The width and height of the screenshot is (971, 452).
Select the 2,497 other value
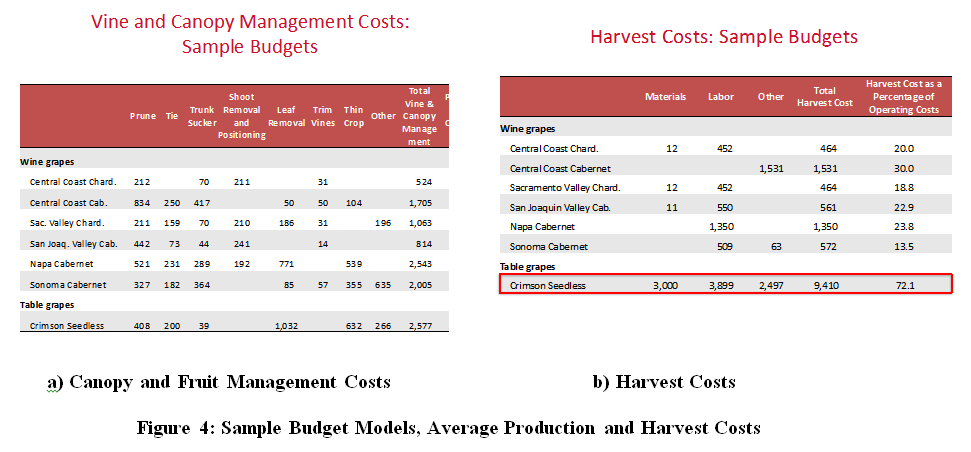click(770, 285)
